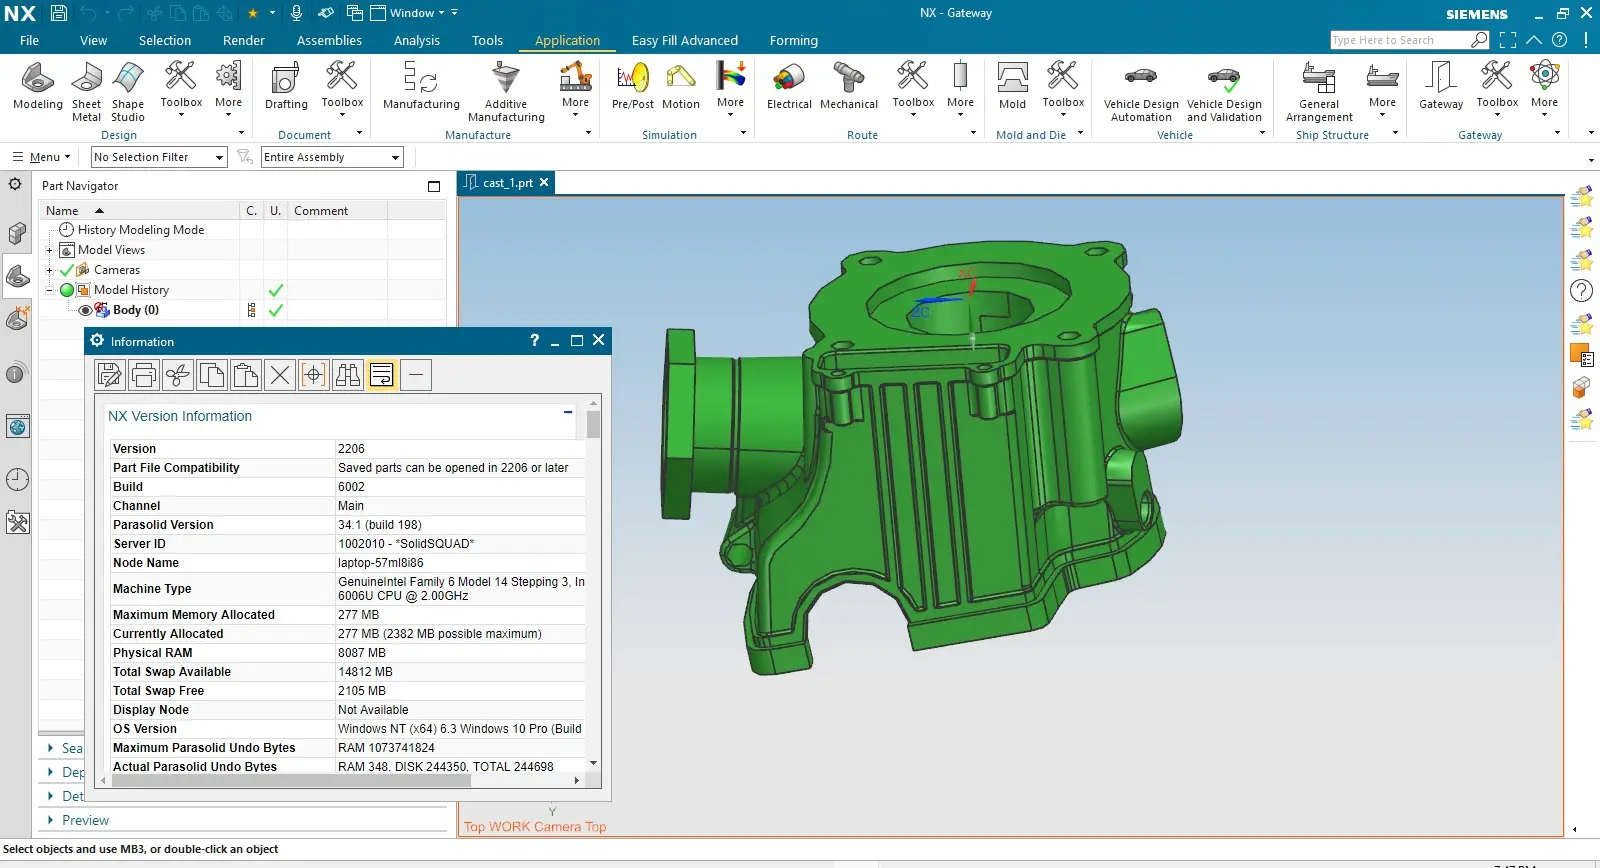Open the File menu
Screen dimensions: 1600x868
click(x=29, y=40)
